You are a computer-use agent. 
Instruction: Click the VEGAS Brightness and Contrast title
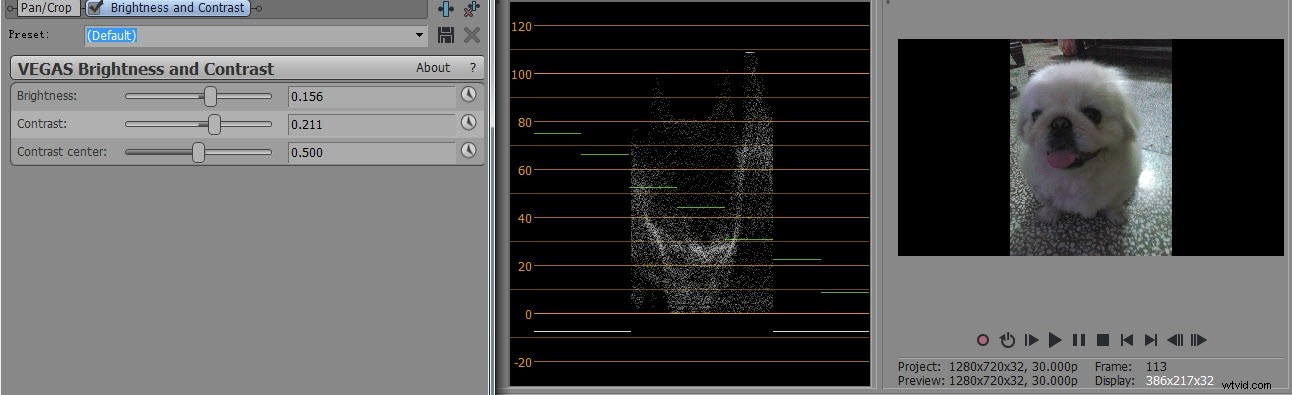click(x=146, y=69)
